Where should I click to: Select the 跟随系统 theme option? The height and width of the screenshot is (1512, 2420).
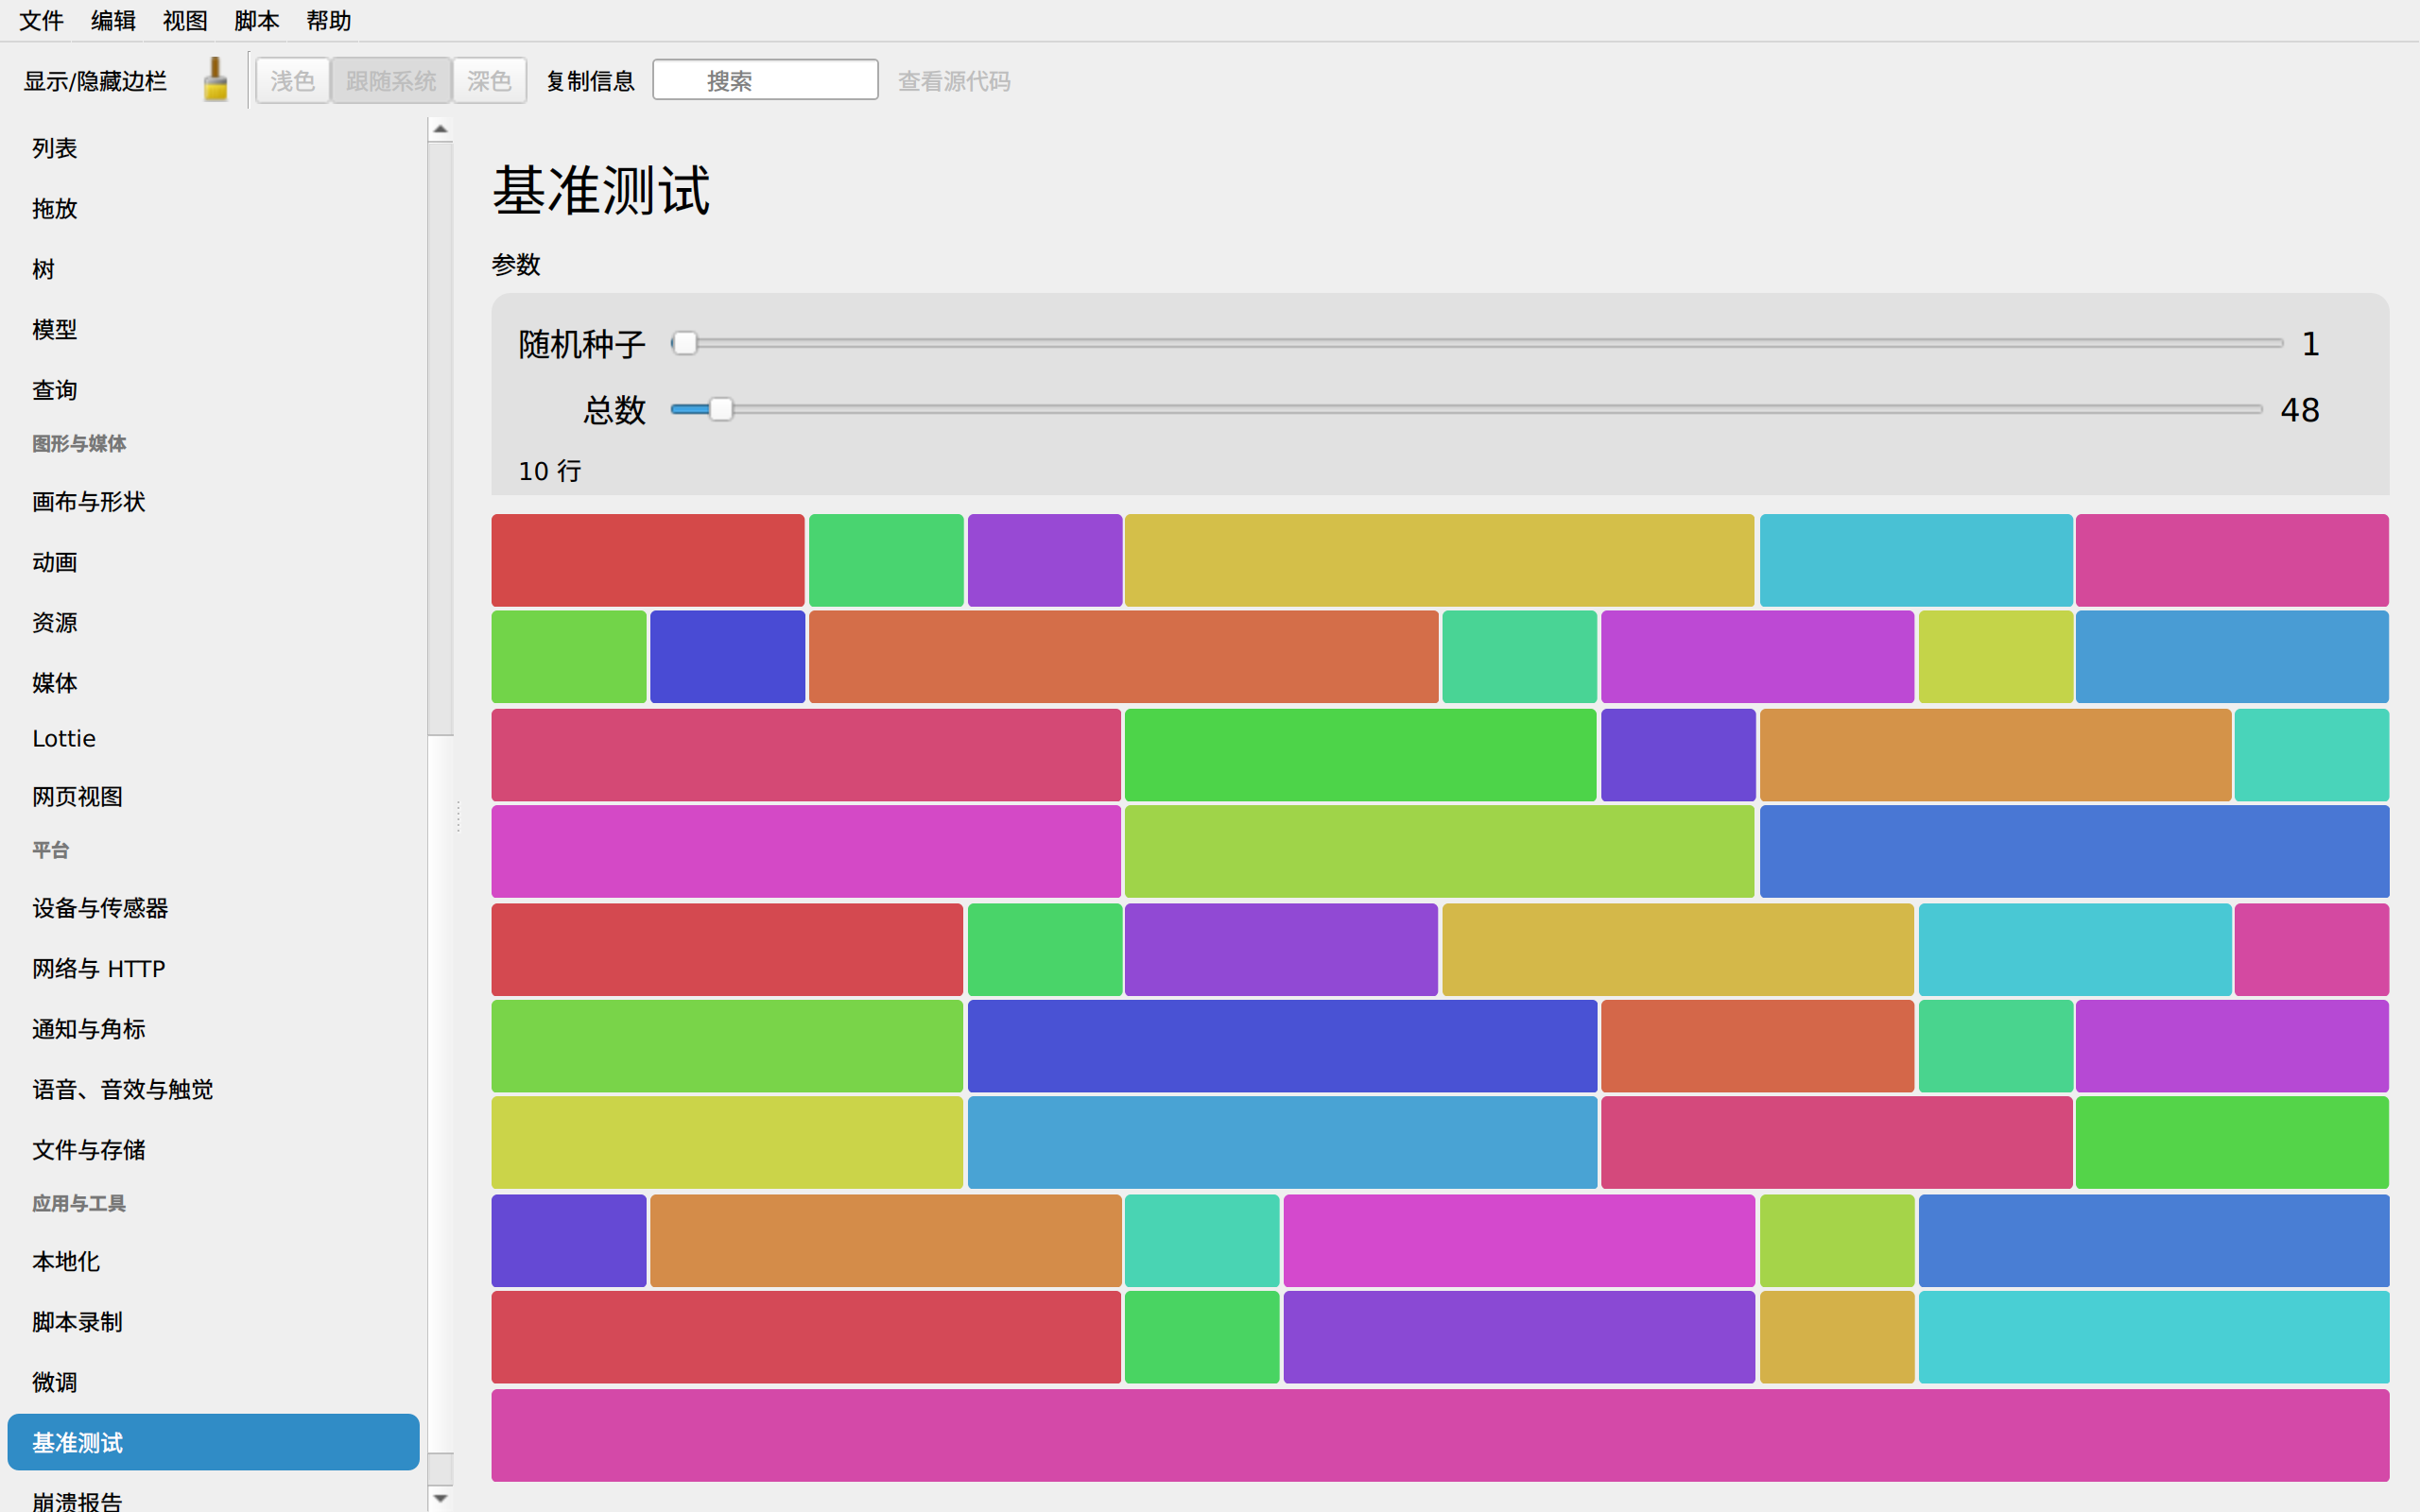(391, 81)
